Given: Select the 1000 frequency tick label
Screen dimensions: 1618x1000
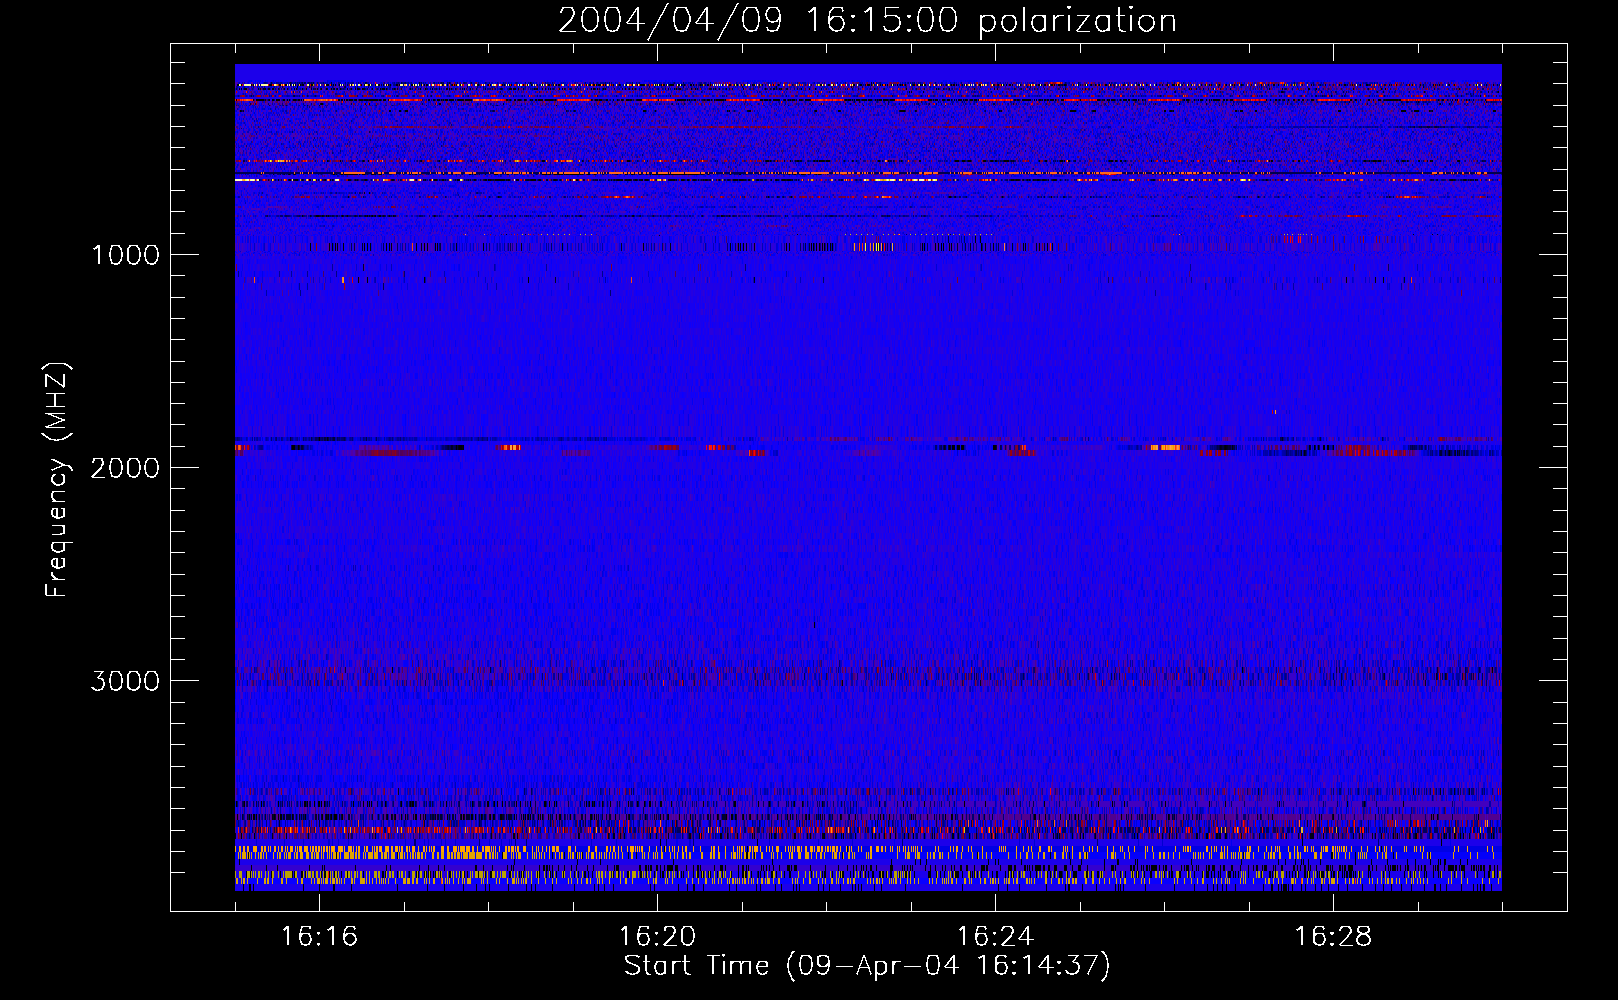Looking at the screenshot, I should click(125, 255).
